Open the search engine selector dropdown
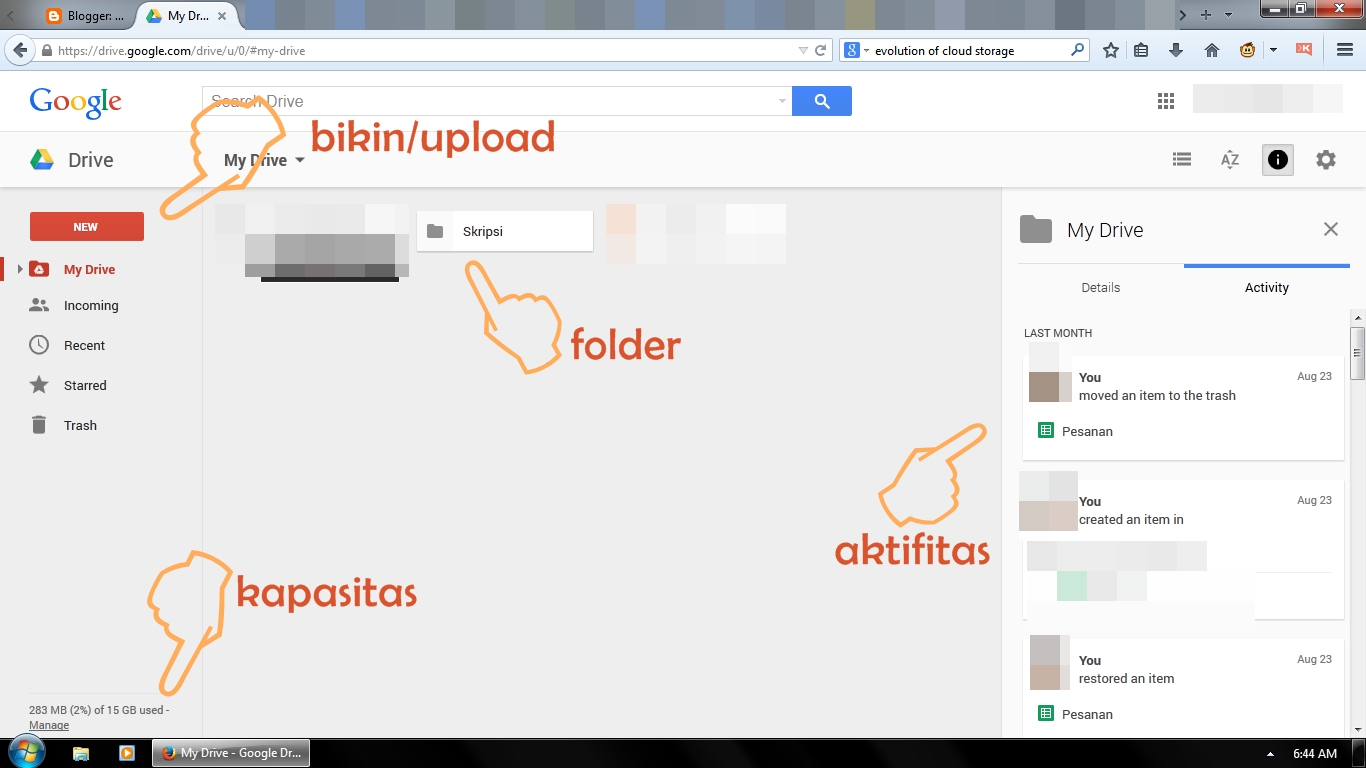This screenshot has height=768, width=1366. point(857,50)
